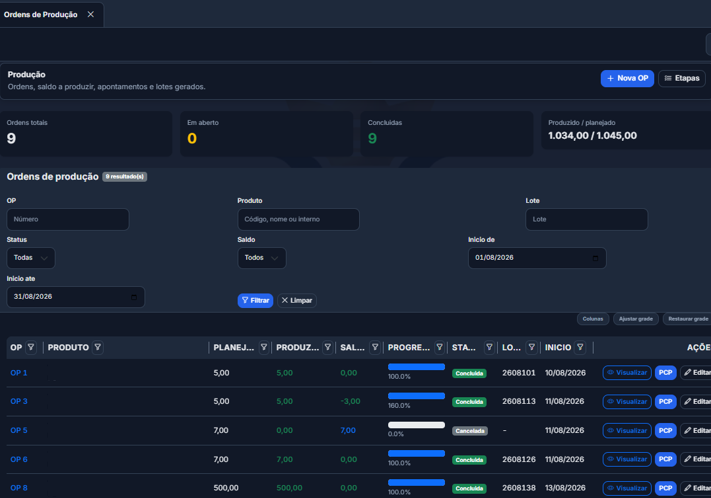Click the Início de date field
711x498 pixels.
(537, 258)
